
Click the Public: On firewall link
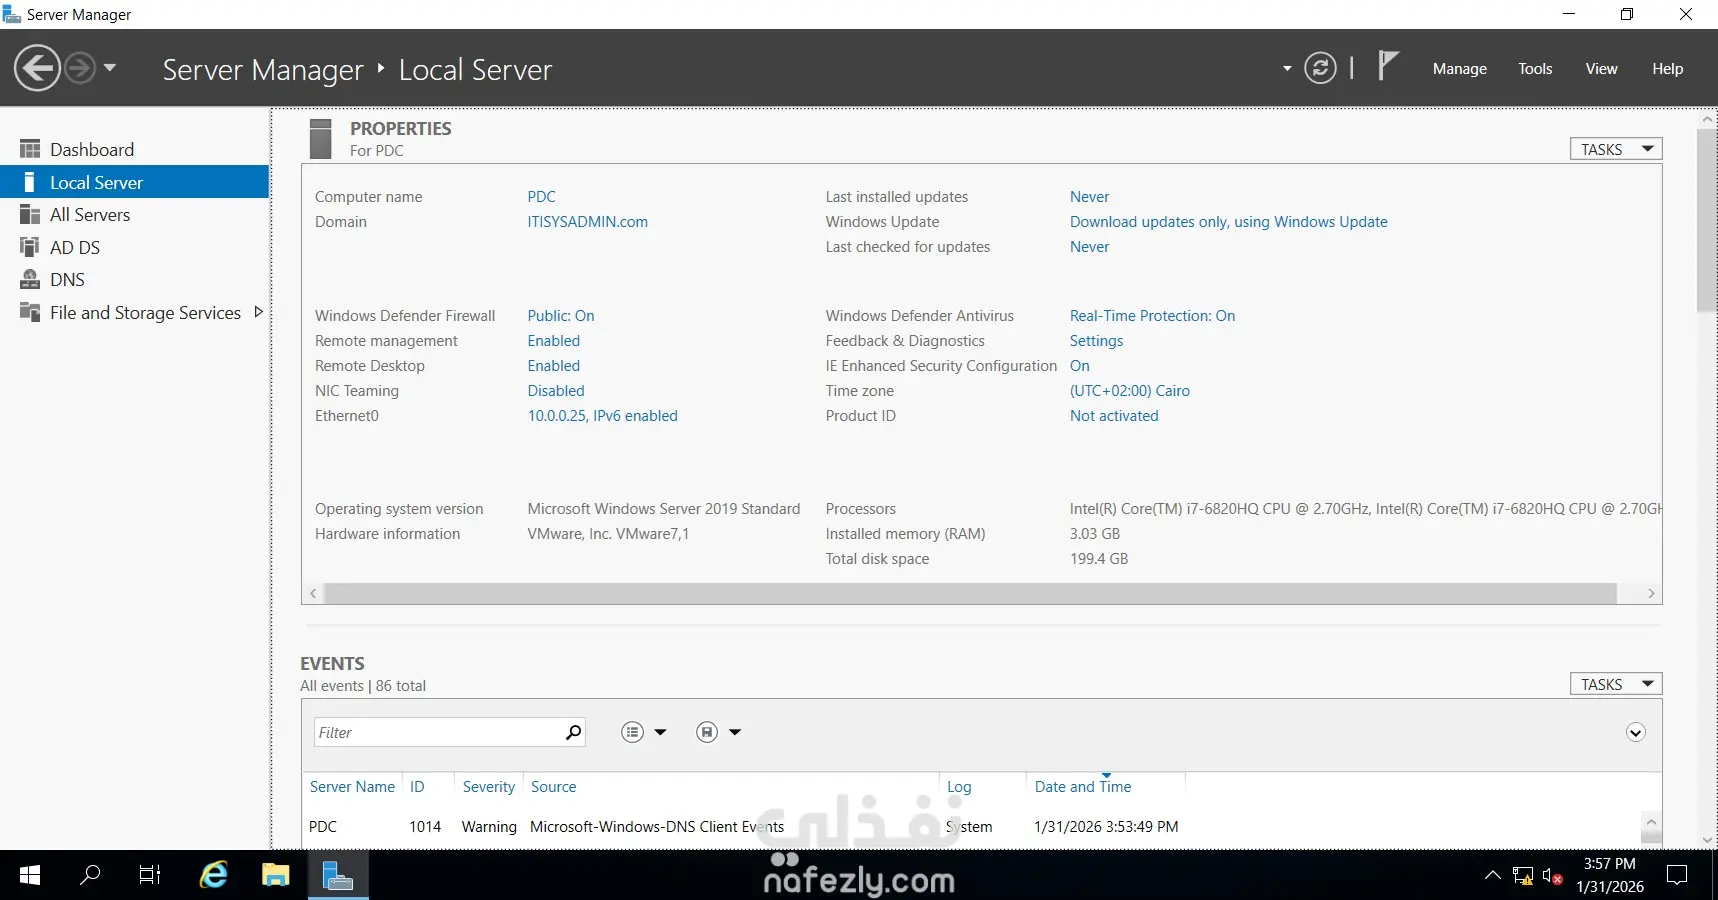(x=560, y=316)
